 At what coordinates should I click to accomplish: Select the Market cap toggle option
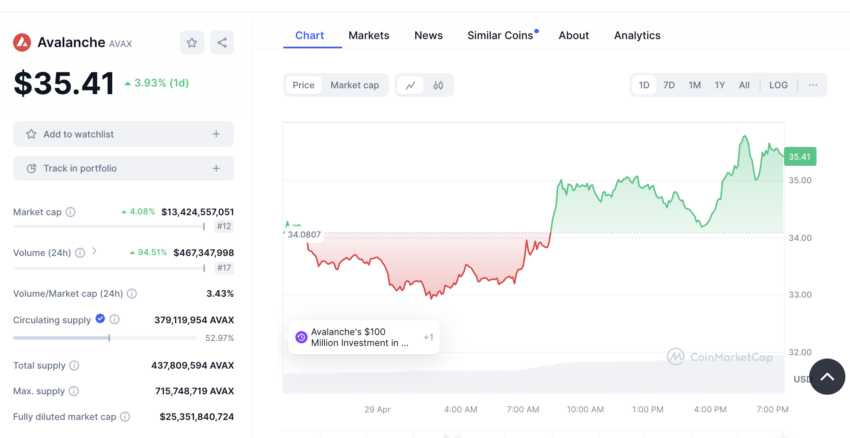click(x=355, y=85)
